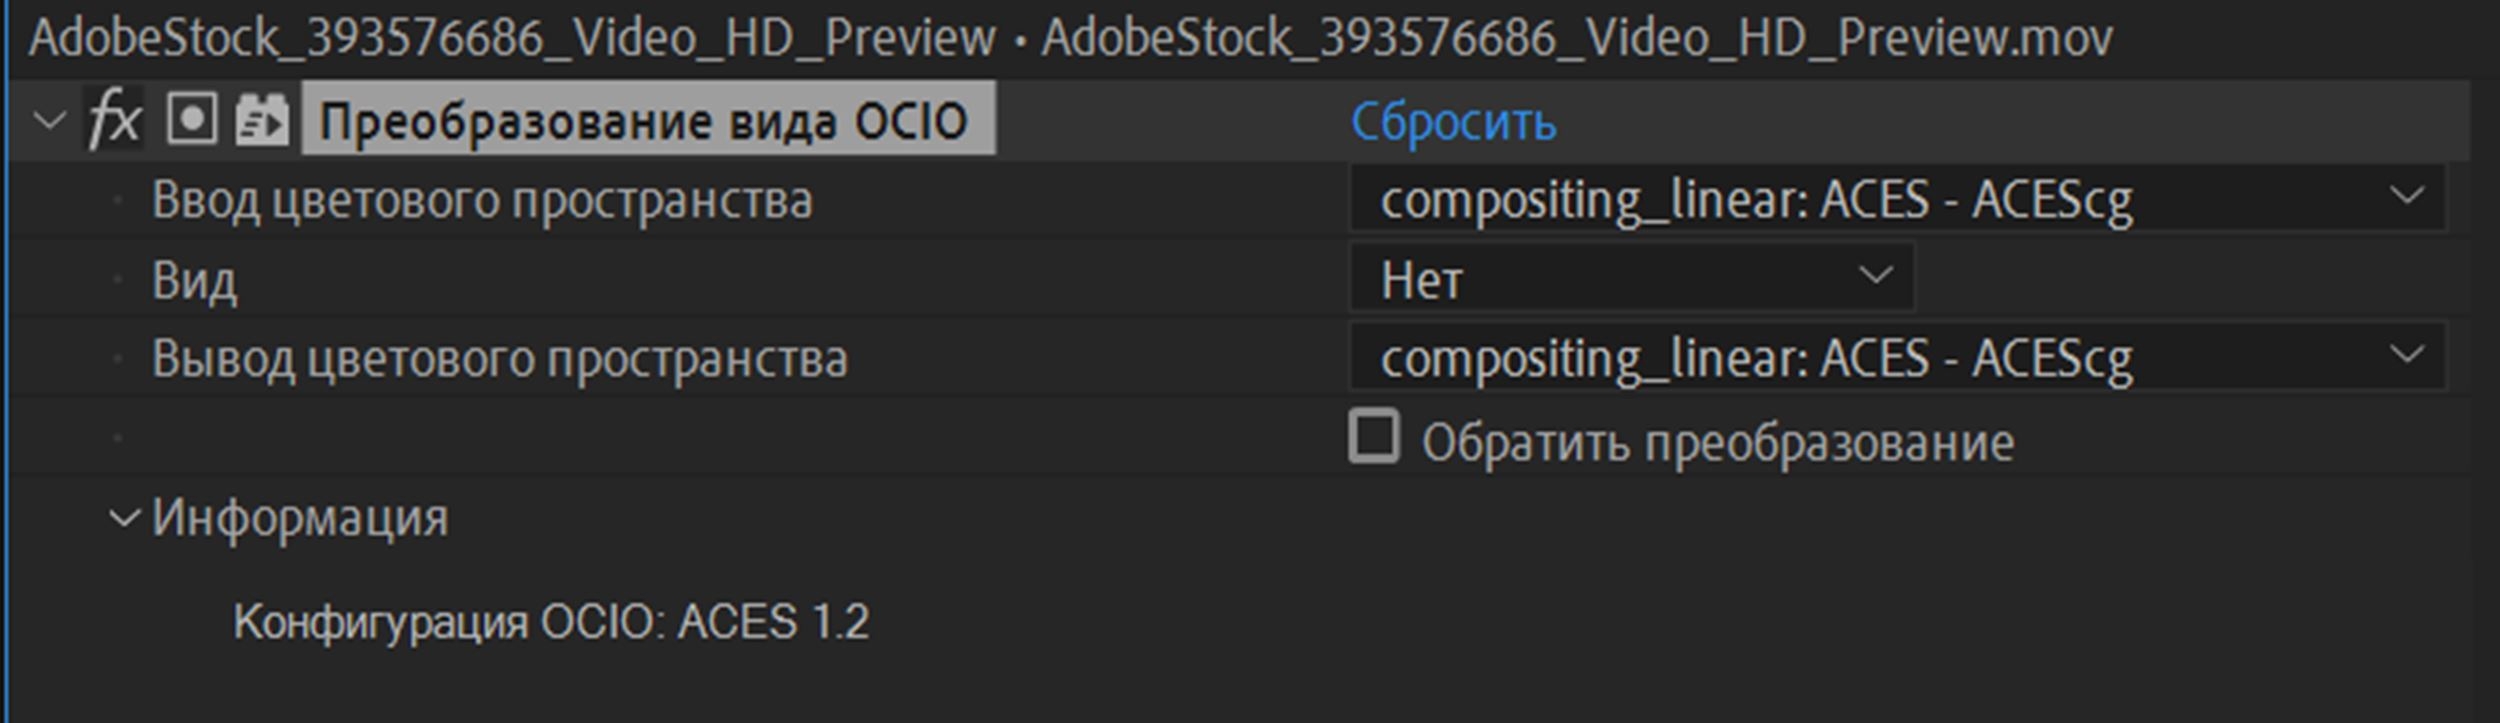2500x723 pixels.
Task: Click the binoculars icon near effect name
Action: point(263,120)
